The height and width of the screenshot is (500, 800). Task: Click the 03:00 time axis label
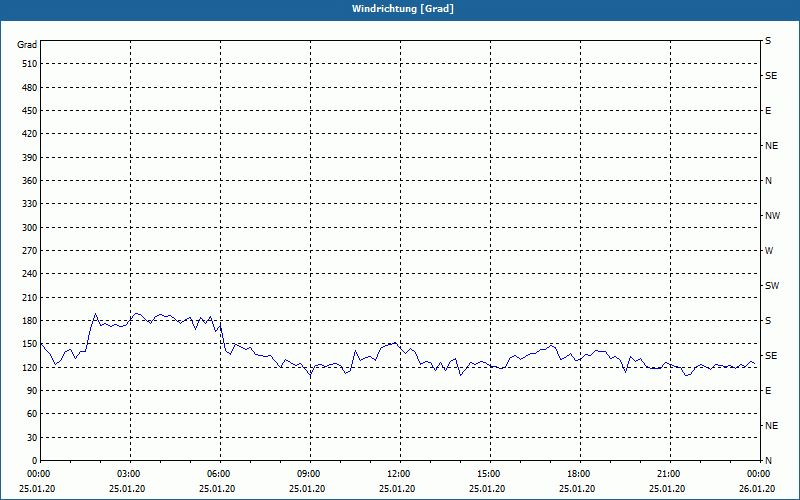(131, 474)
